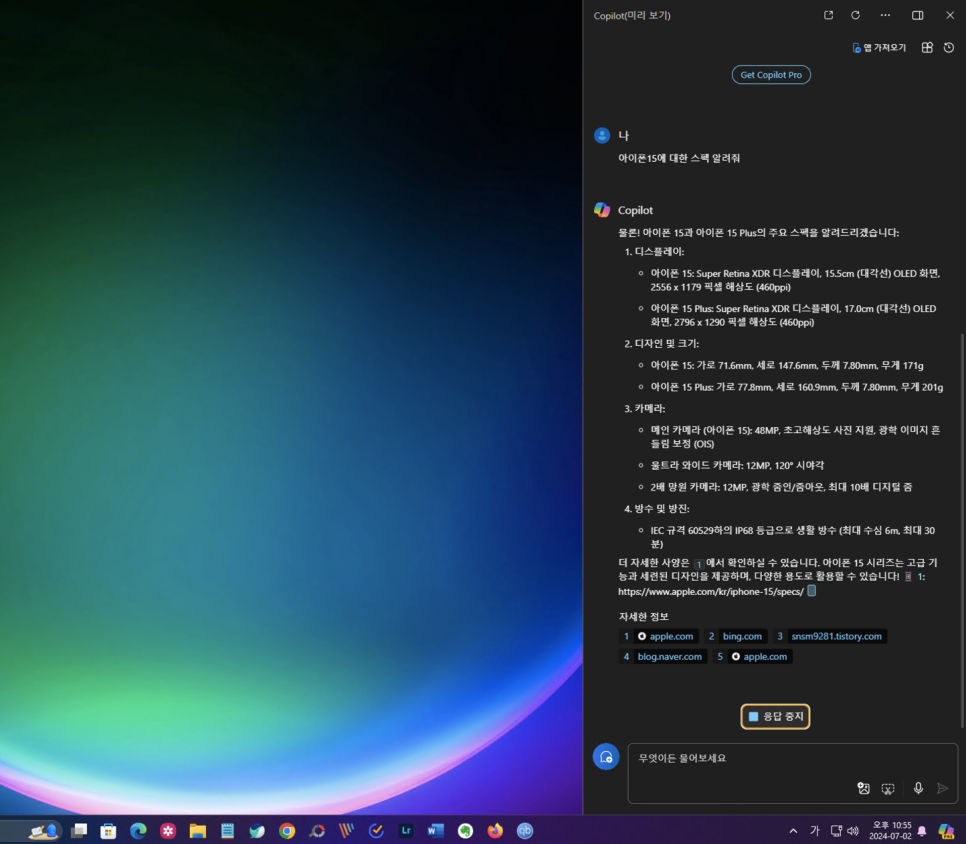The height and width of the screenshot is (844, 966).
Task: Open the blue checkmark task app in the taskbar
Action: coord(376,830)
